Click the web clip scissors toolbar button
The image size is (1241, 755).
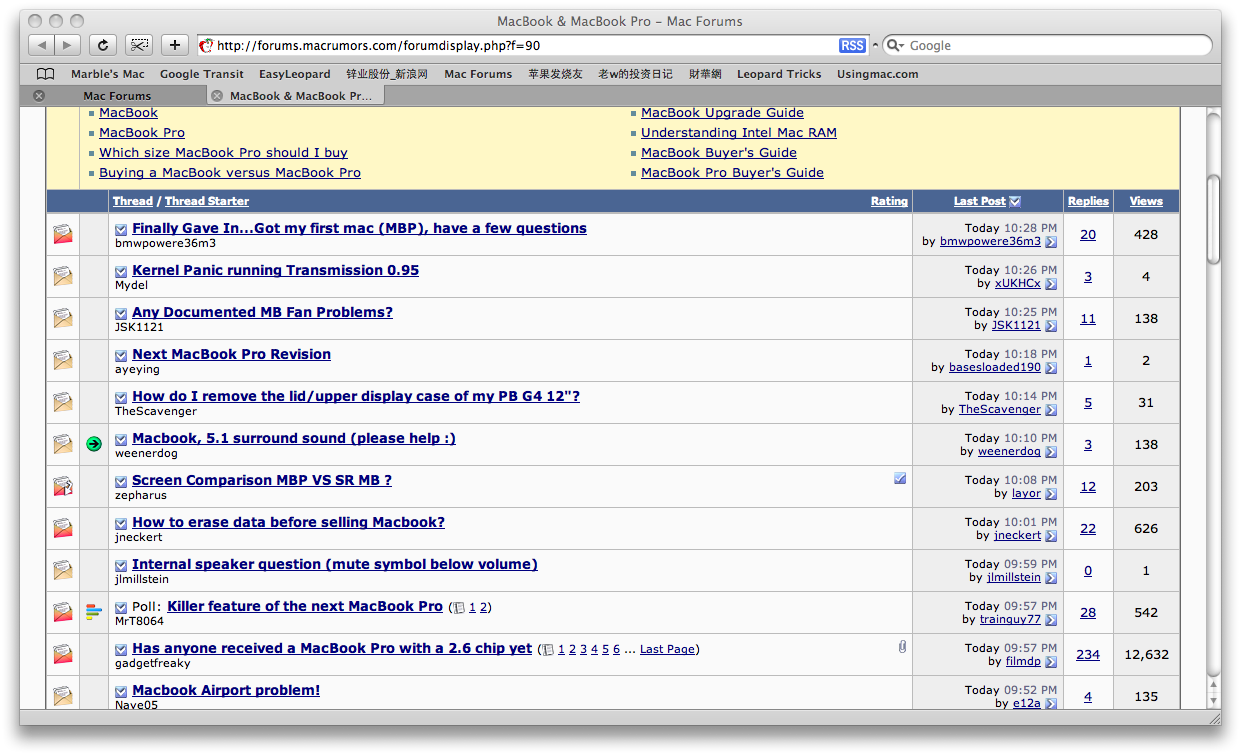click(138, 45)
